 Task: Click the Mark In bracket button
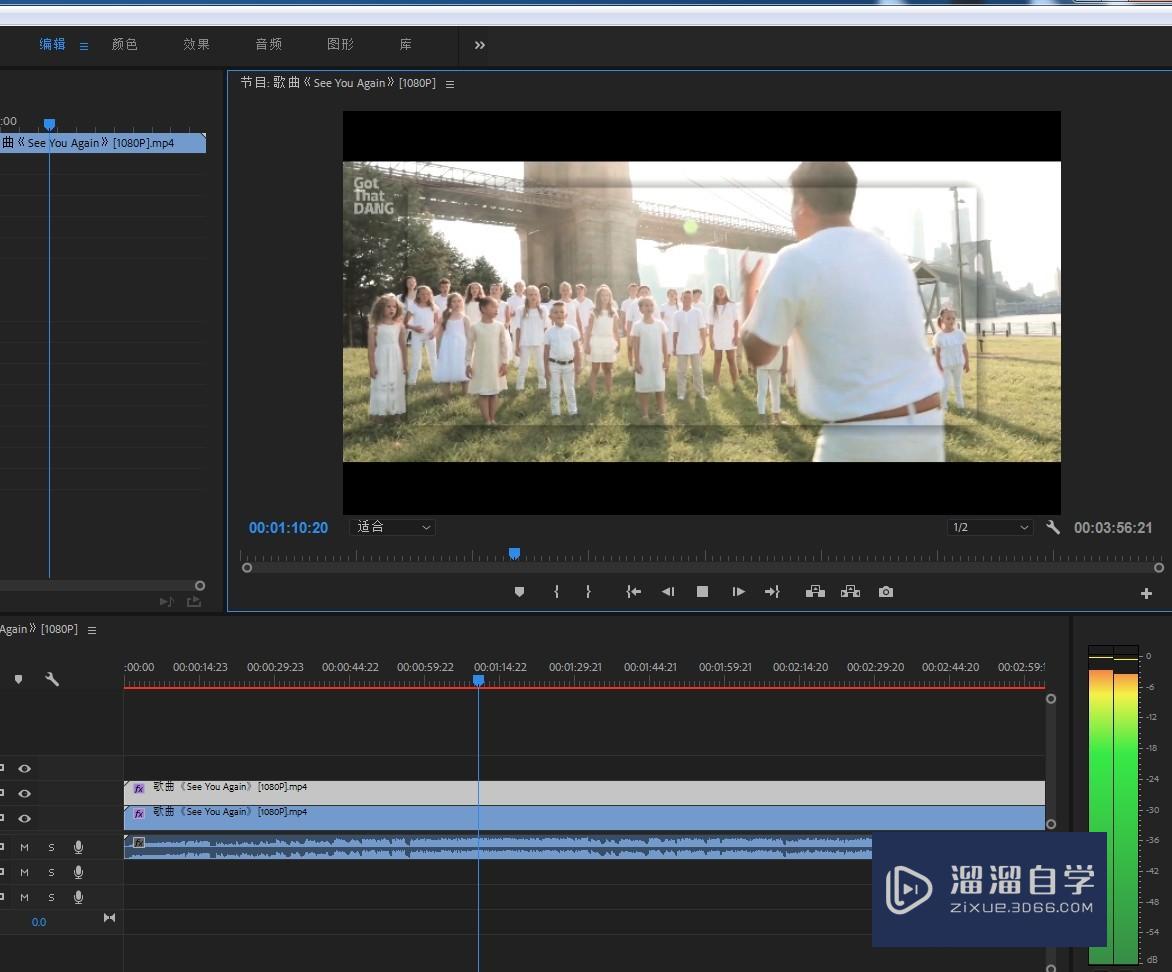pyautogui.click(x=556, y=591)
